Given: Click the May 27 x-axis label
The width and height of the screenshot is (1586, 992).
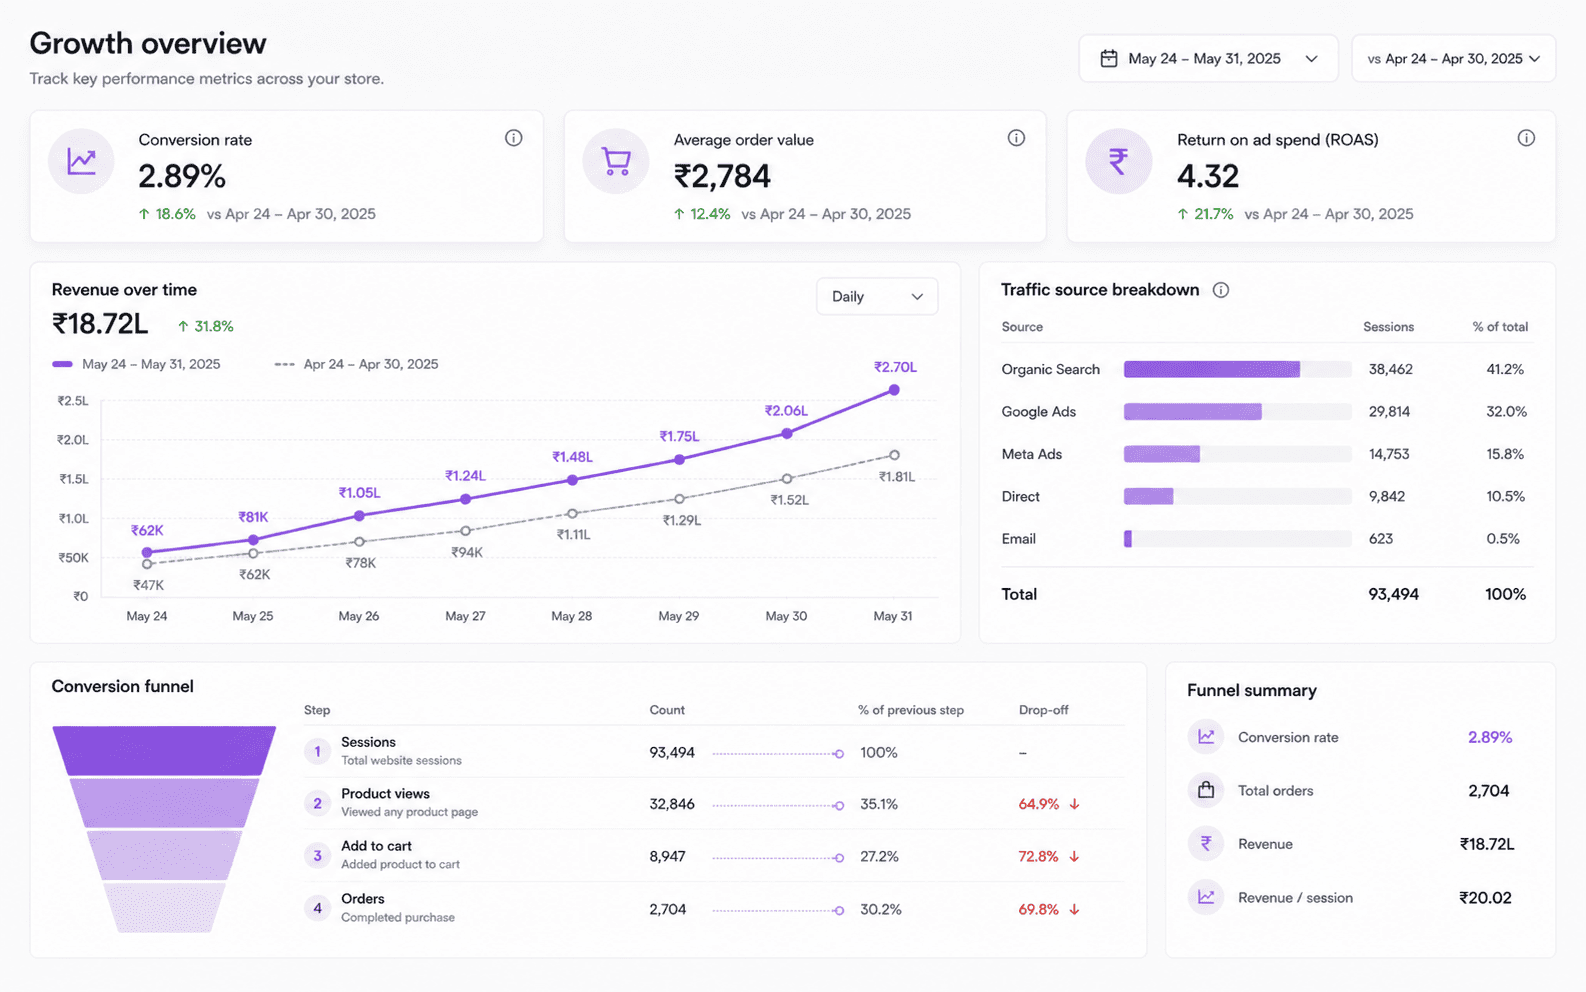Looking at the screenshot, I should [465, 616].
